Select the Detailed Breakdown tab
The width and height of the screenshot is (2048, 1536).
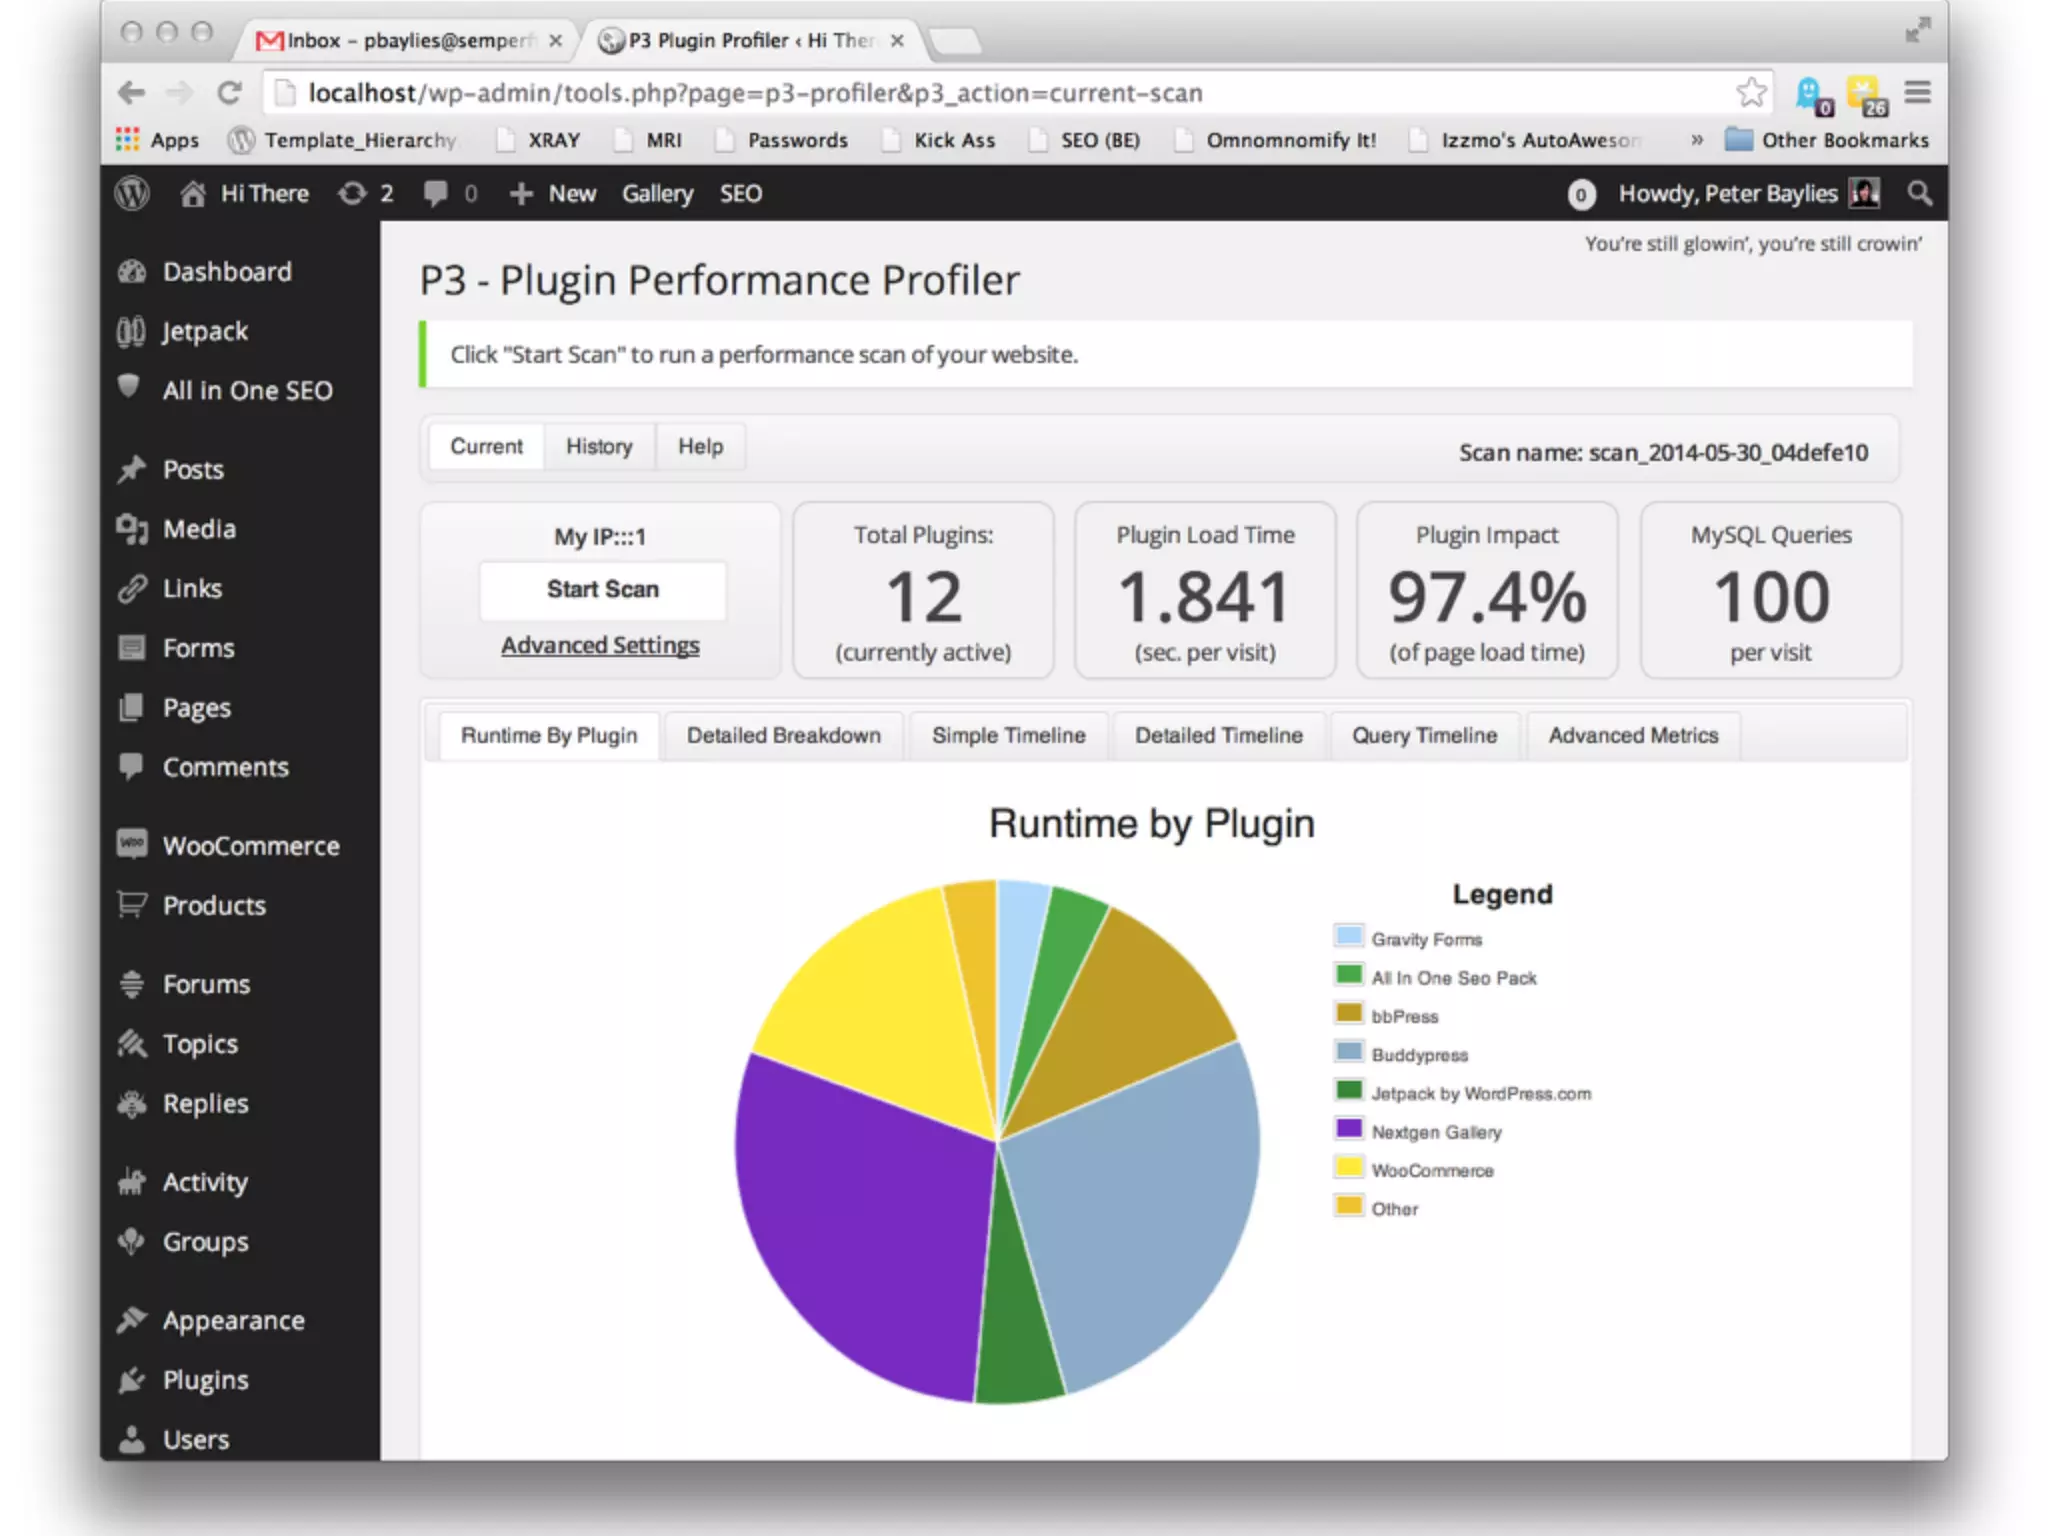point(783,735)
